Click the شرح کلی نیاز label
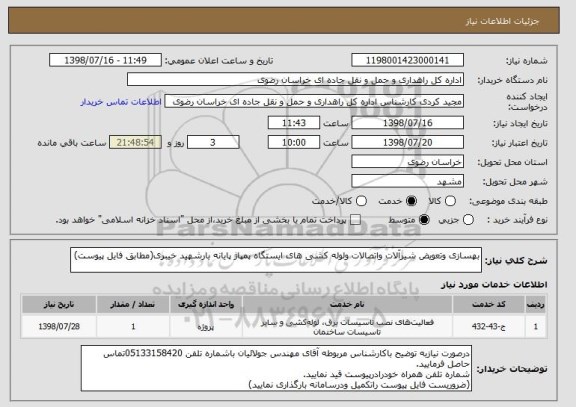The image size is (576, 407). tap(516, 260)
